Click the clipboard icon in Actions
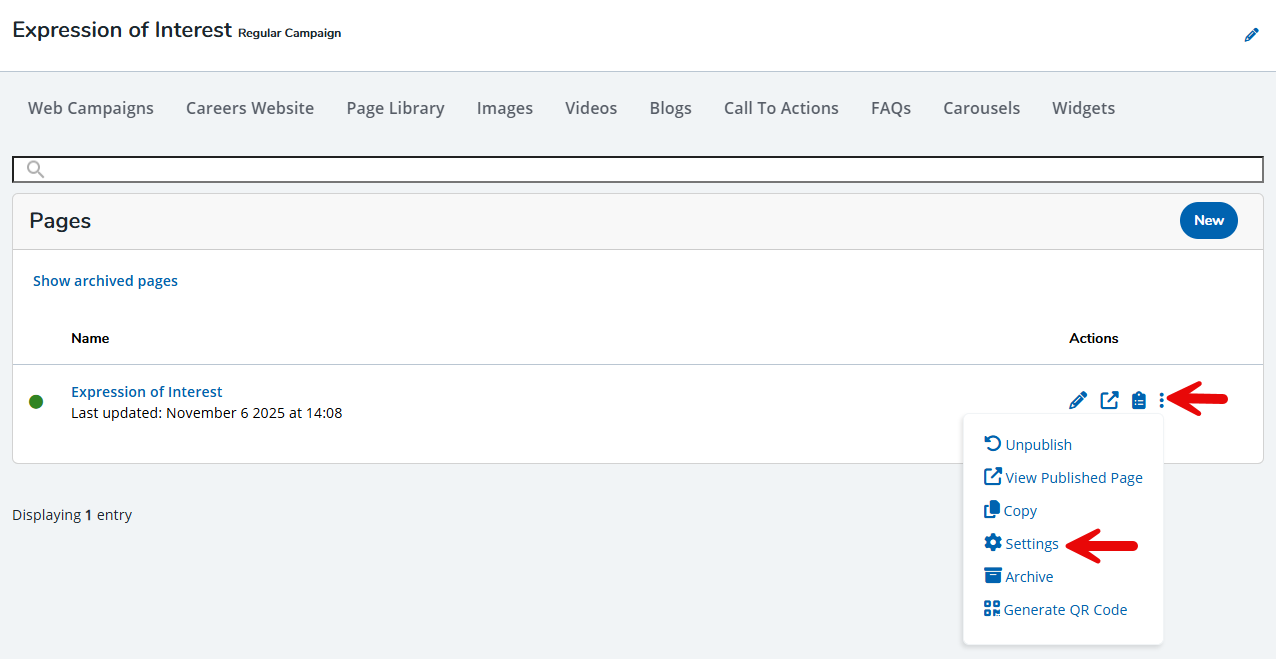This screenshot has width=1276, height=659. pyautogui.click(x=1138, y=401)
